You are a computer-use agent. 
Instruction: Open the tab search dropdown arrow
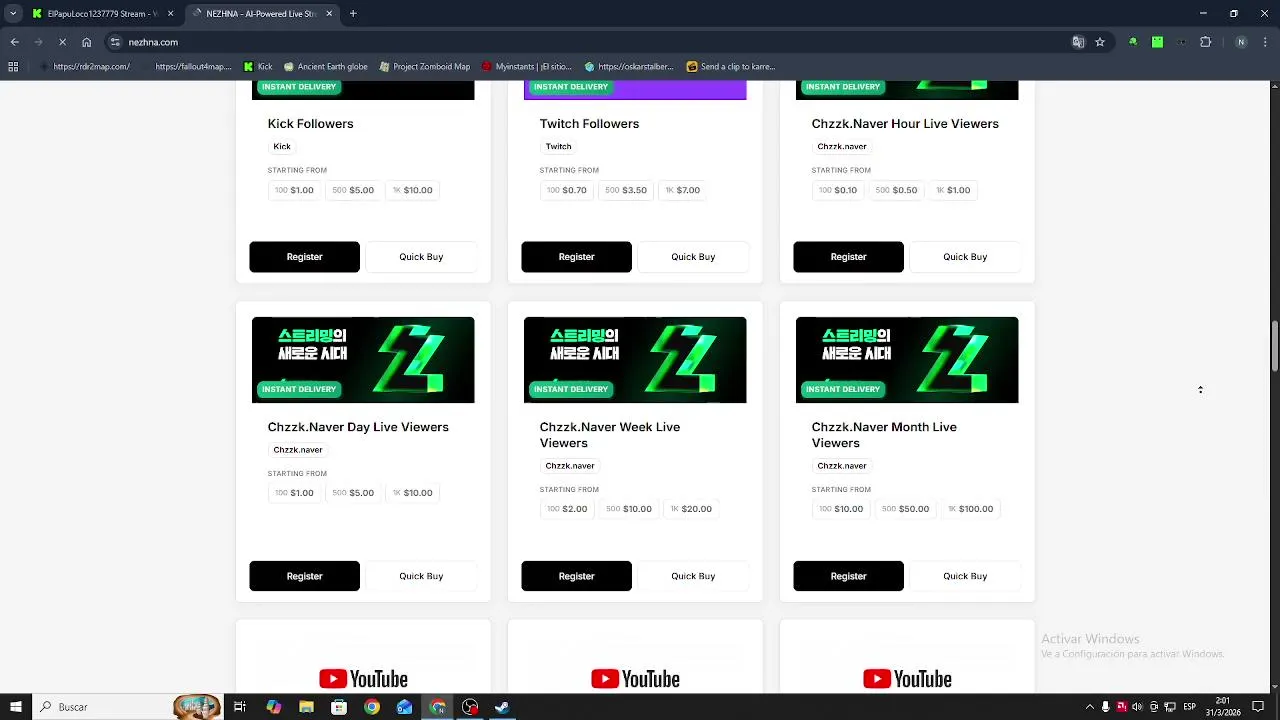13,14
